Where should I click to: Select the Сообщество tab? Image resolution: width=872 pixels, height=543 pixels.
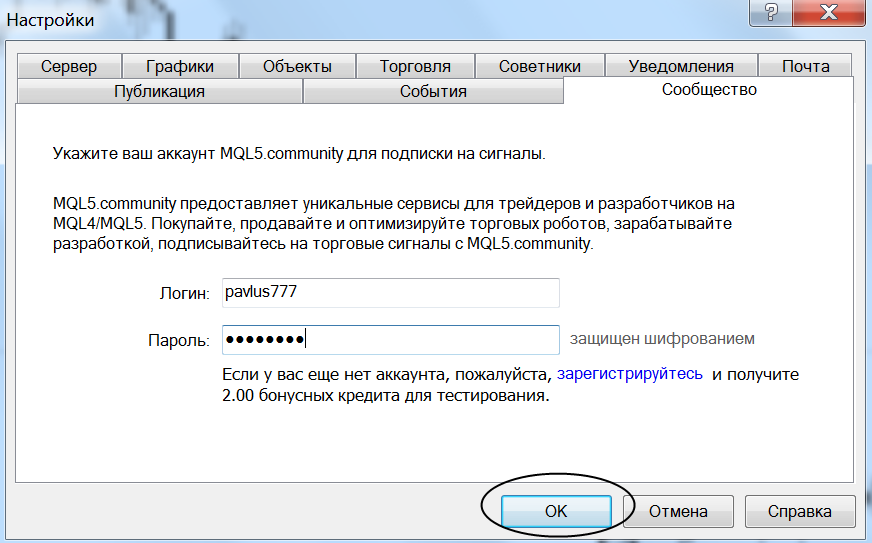[x=708, y=90]
